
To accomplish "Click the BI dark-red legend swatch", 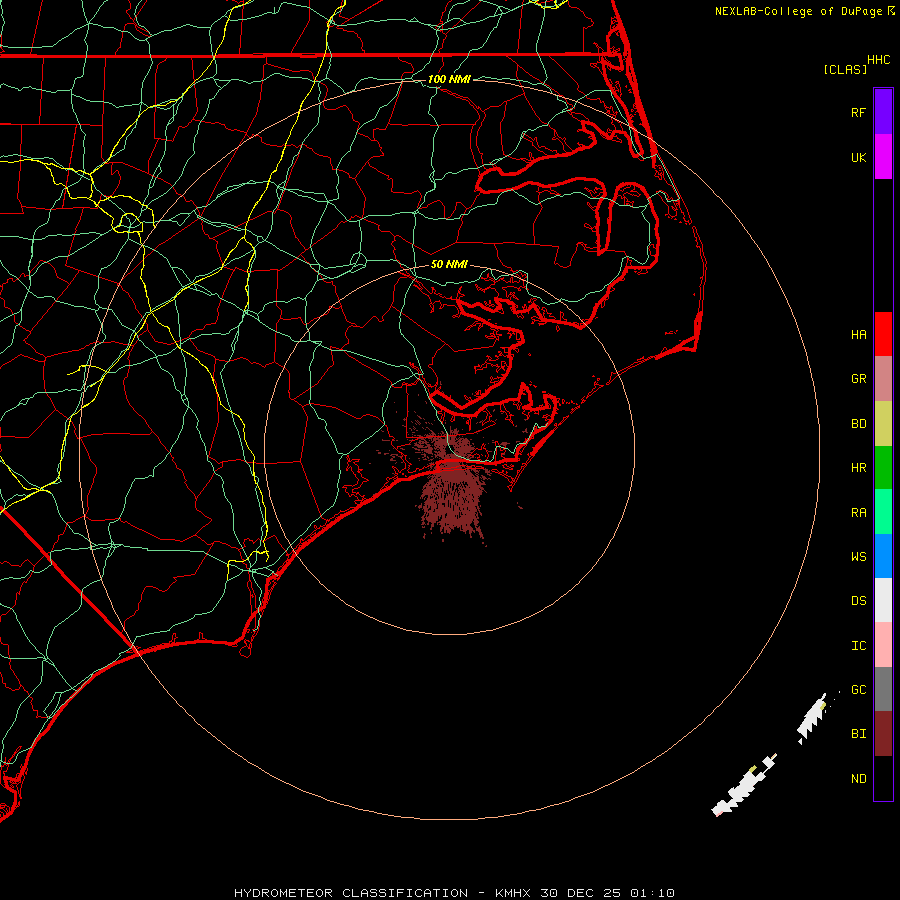I will 883,734.
